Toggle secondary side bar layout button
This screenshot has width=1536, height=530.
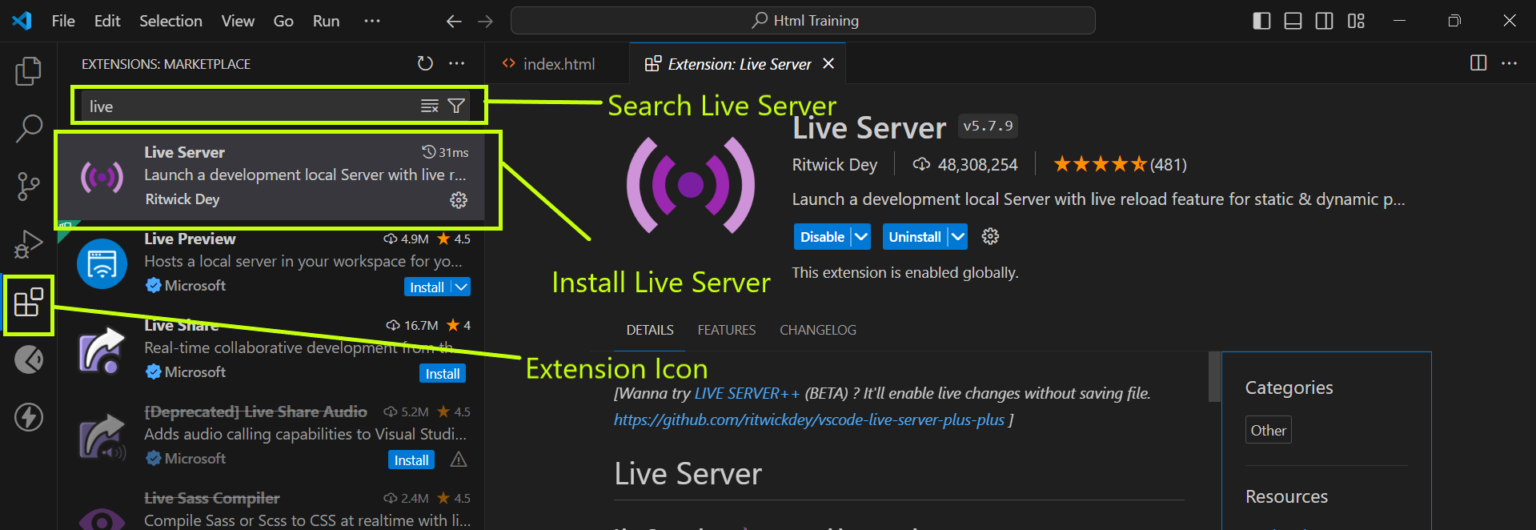tap(1324, 21)
